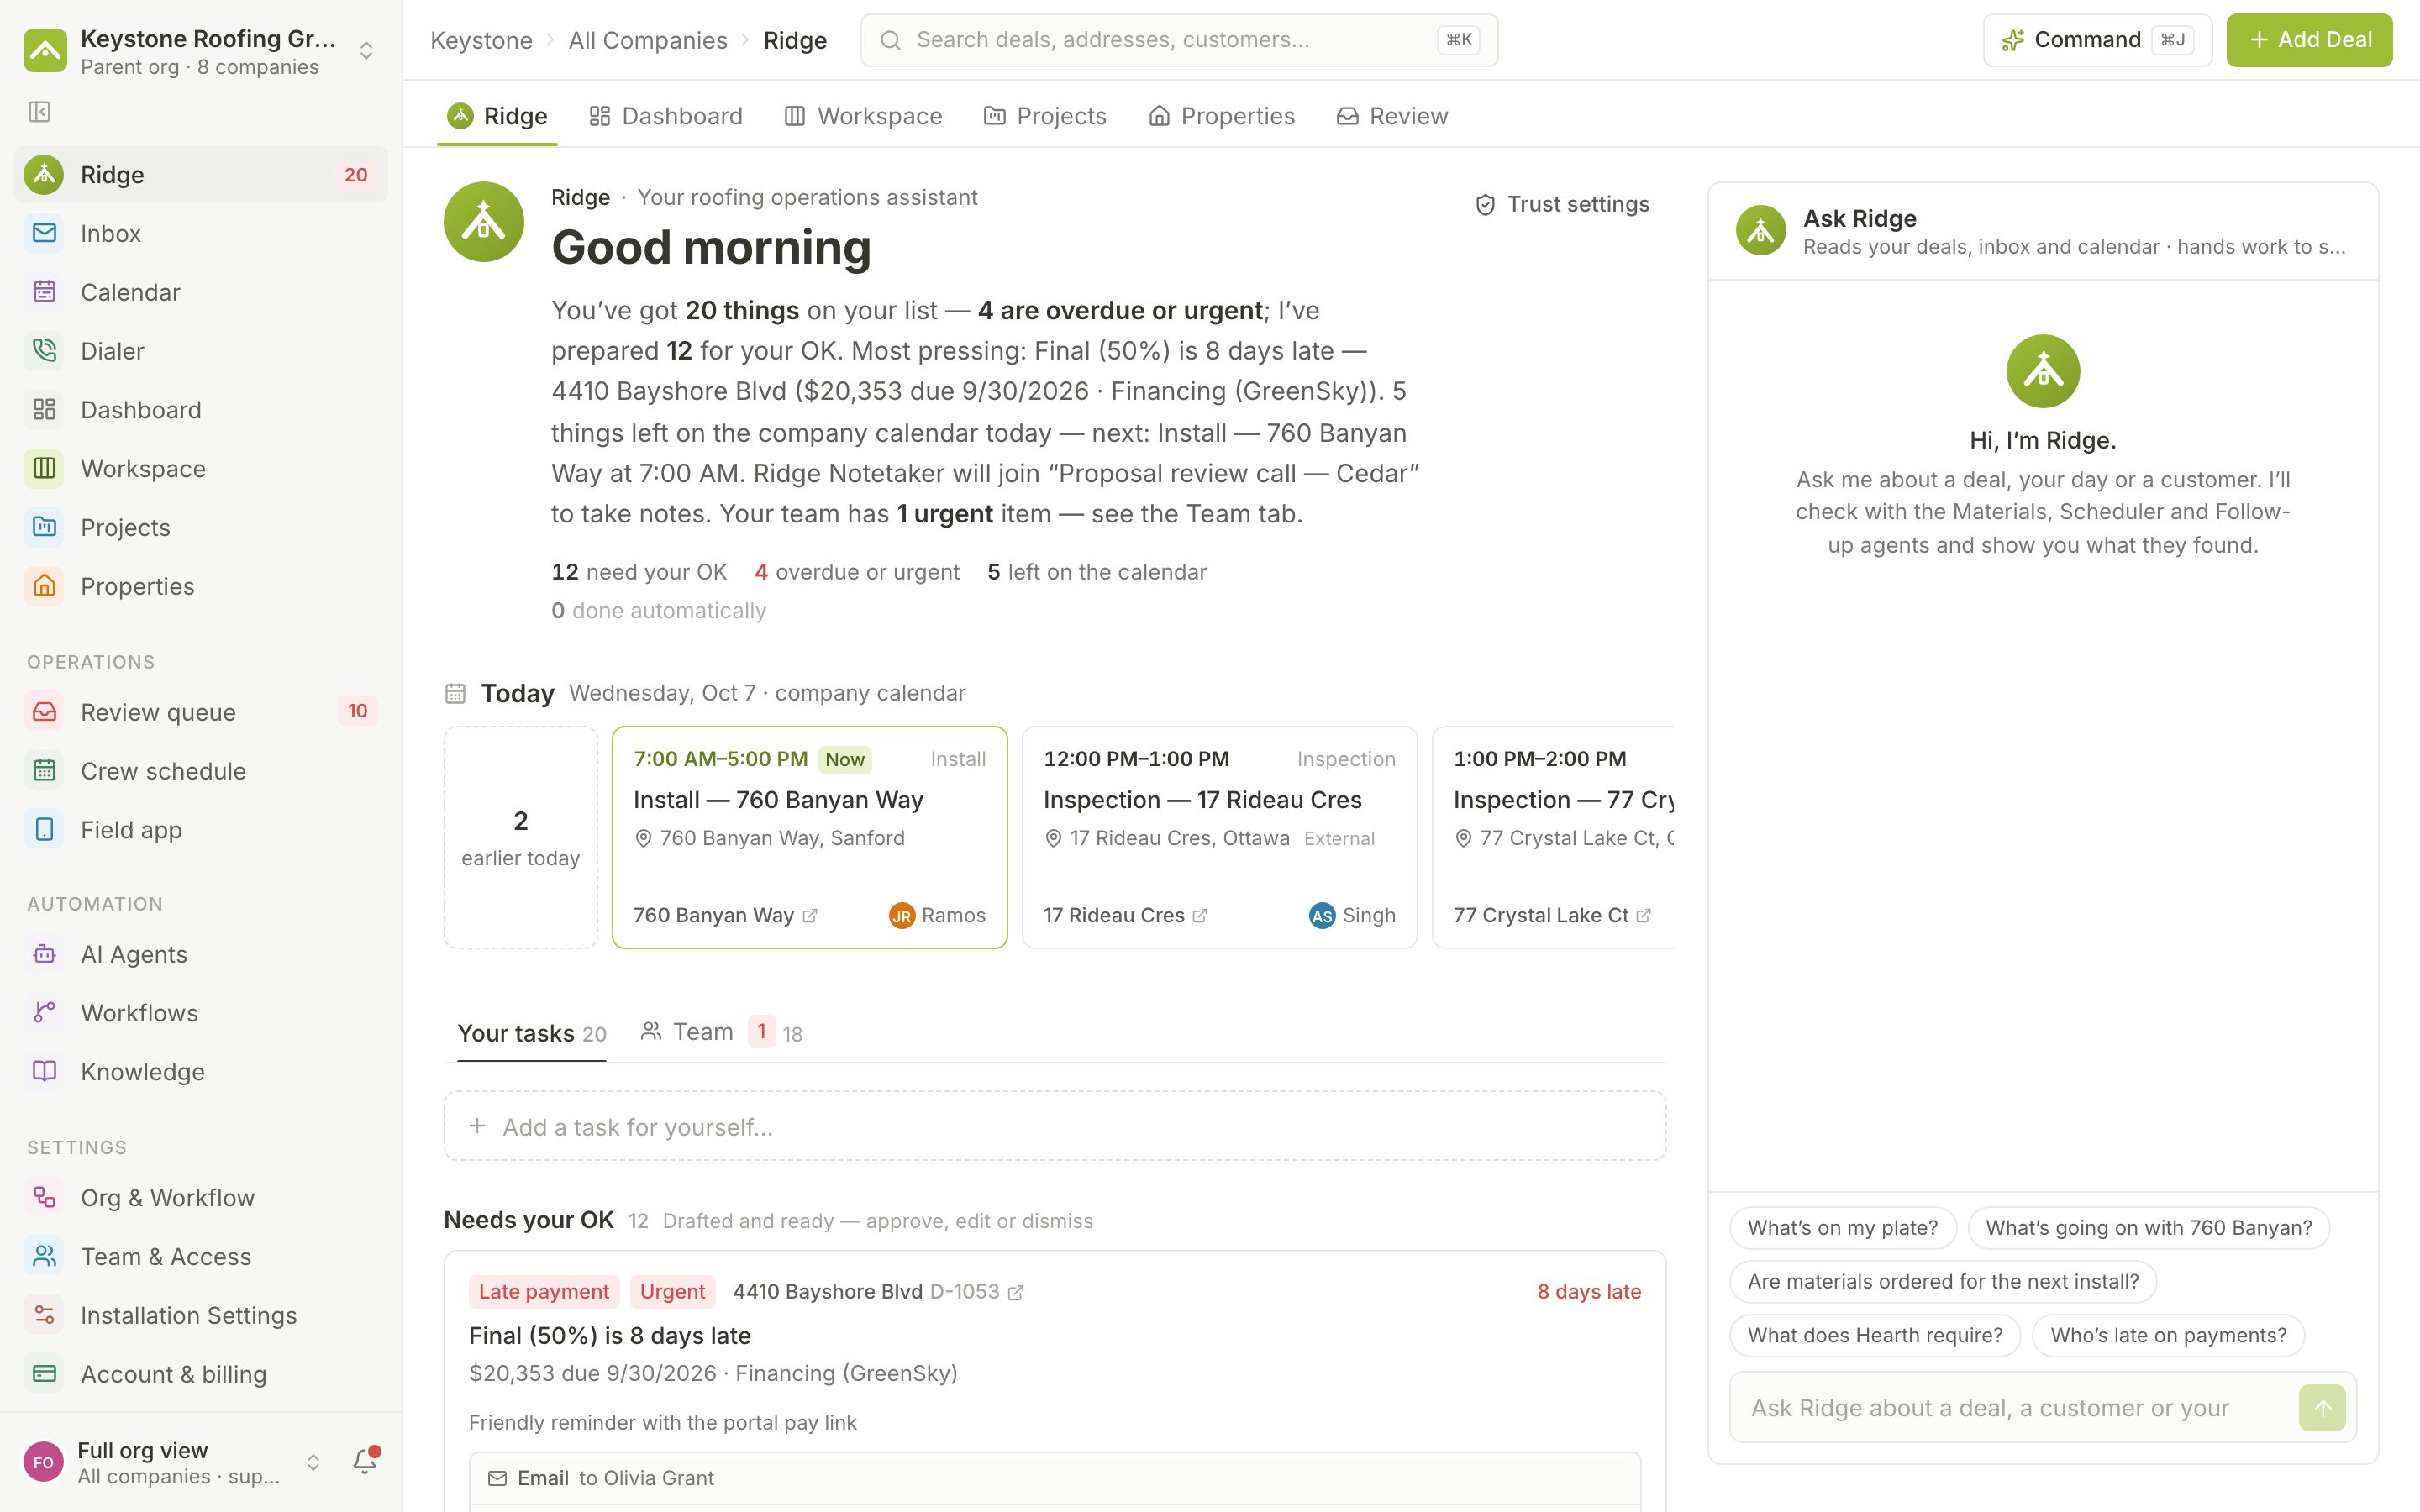Image resolution: width=2420 pixels, height=1512 pixels.
Task: Select the Your tasks tab
Action: (531, 1033)
